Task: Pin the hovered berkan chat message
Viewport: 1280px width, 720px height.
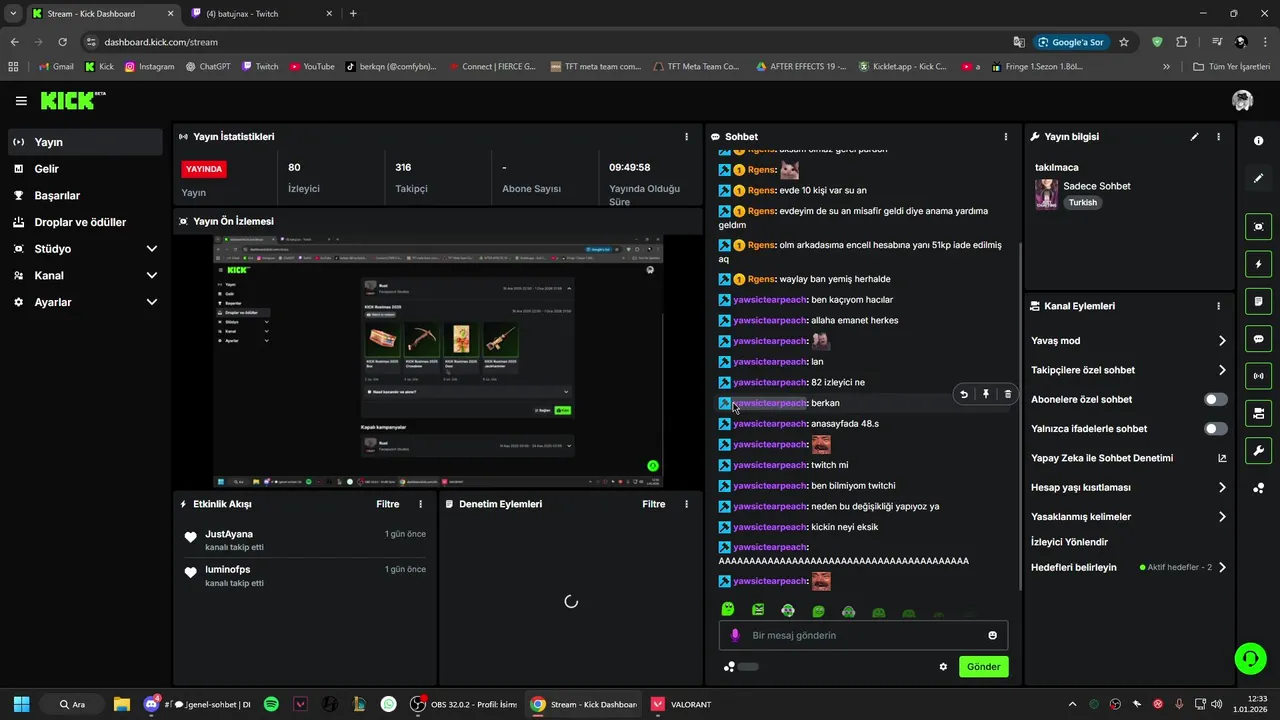Action: (986, 394)
